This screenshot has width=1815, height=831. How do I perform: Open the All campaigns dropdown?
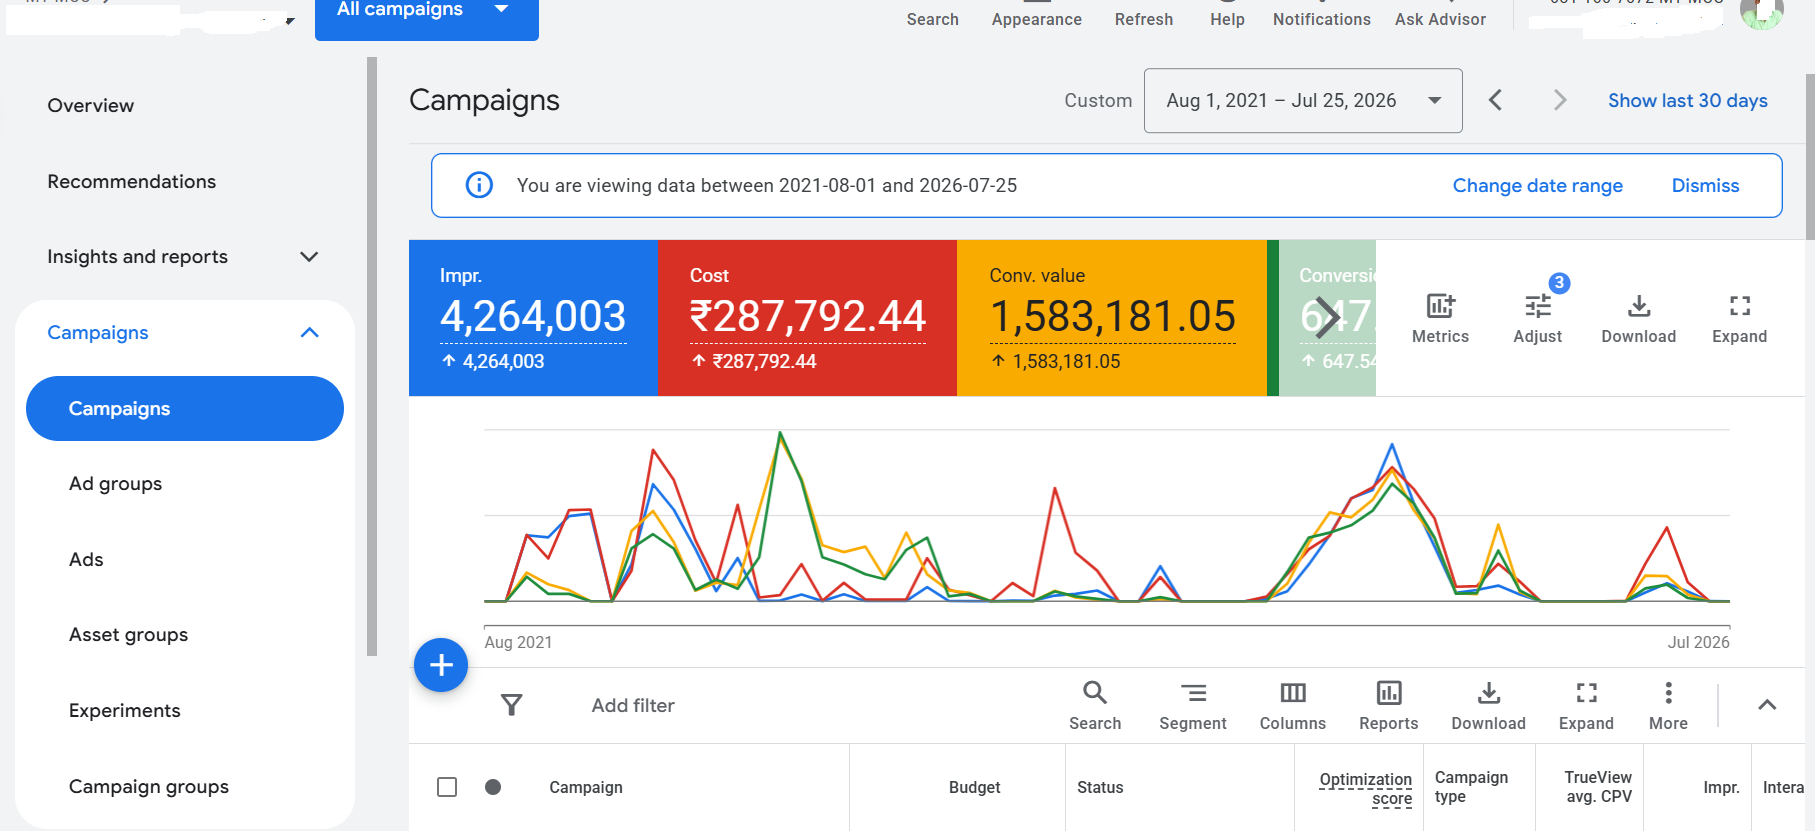coord(427,10)
